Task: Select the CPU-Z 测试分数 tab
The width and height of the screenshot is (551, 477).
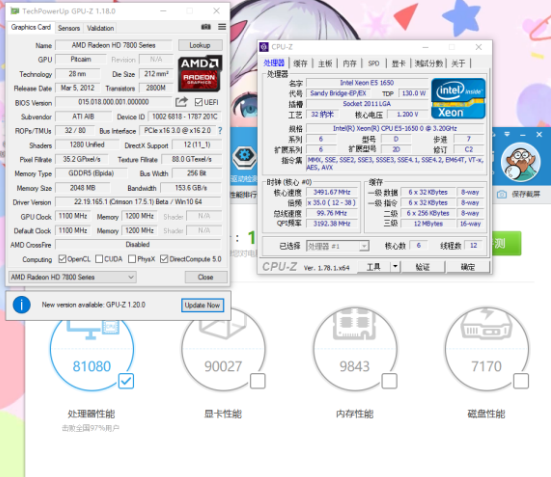Action: [x=429, y=64]
